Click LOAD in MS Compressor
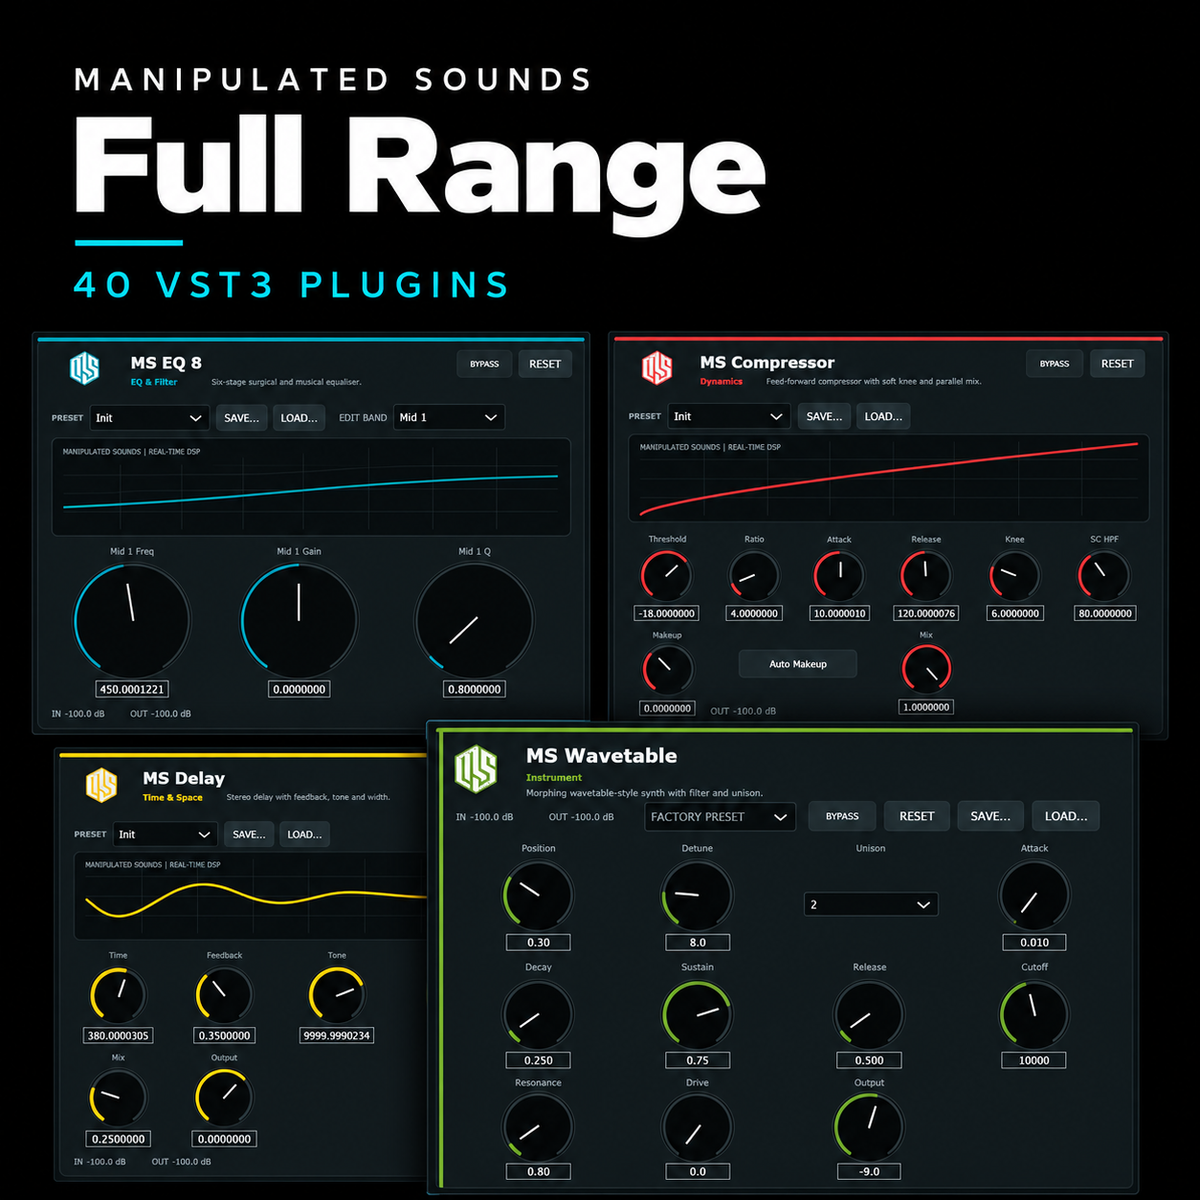The image size is (1200, 1200). point(883,416)
